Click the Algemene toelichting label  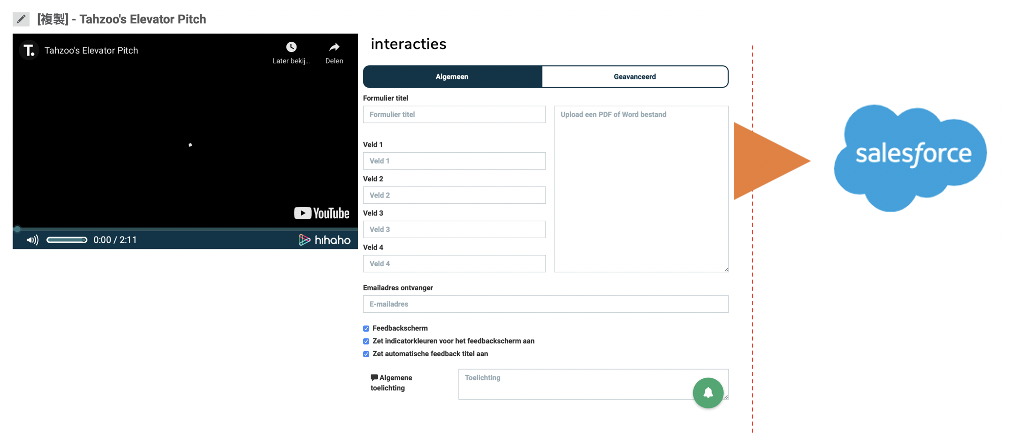392,383
